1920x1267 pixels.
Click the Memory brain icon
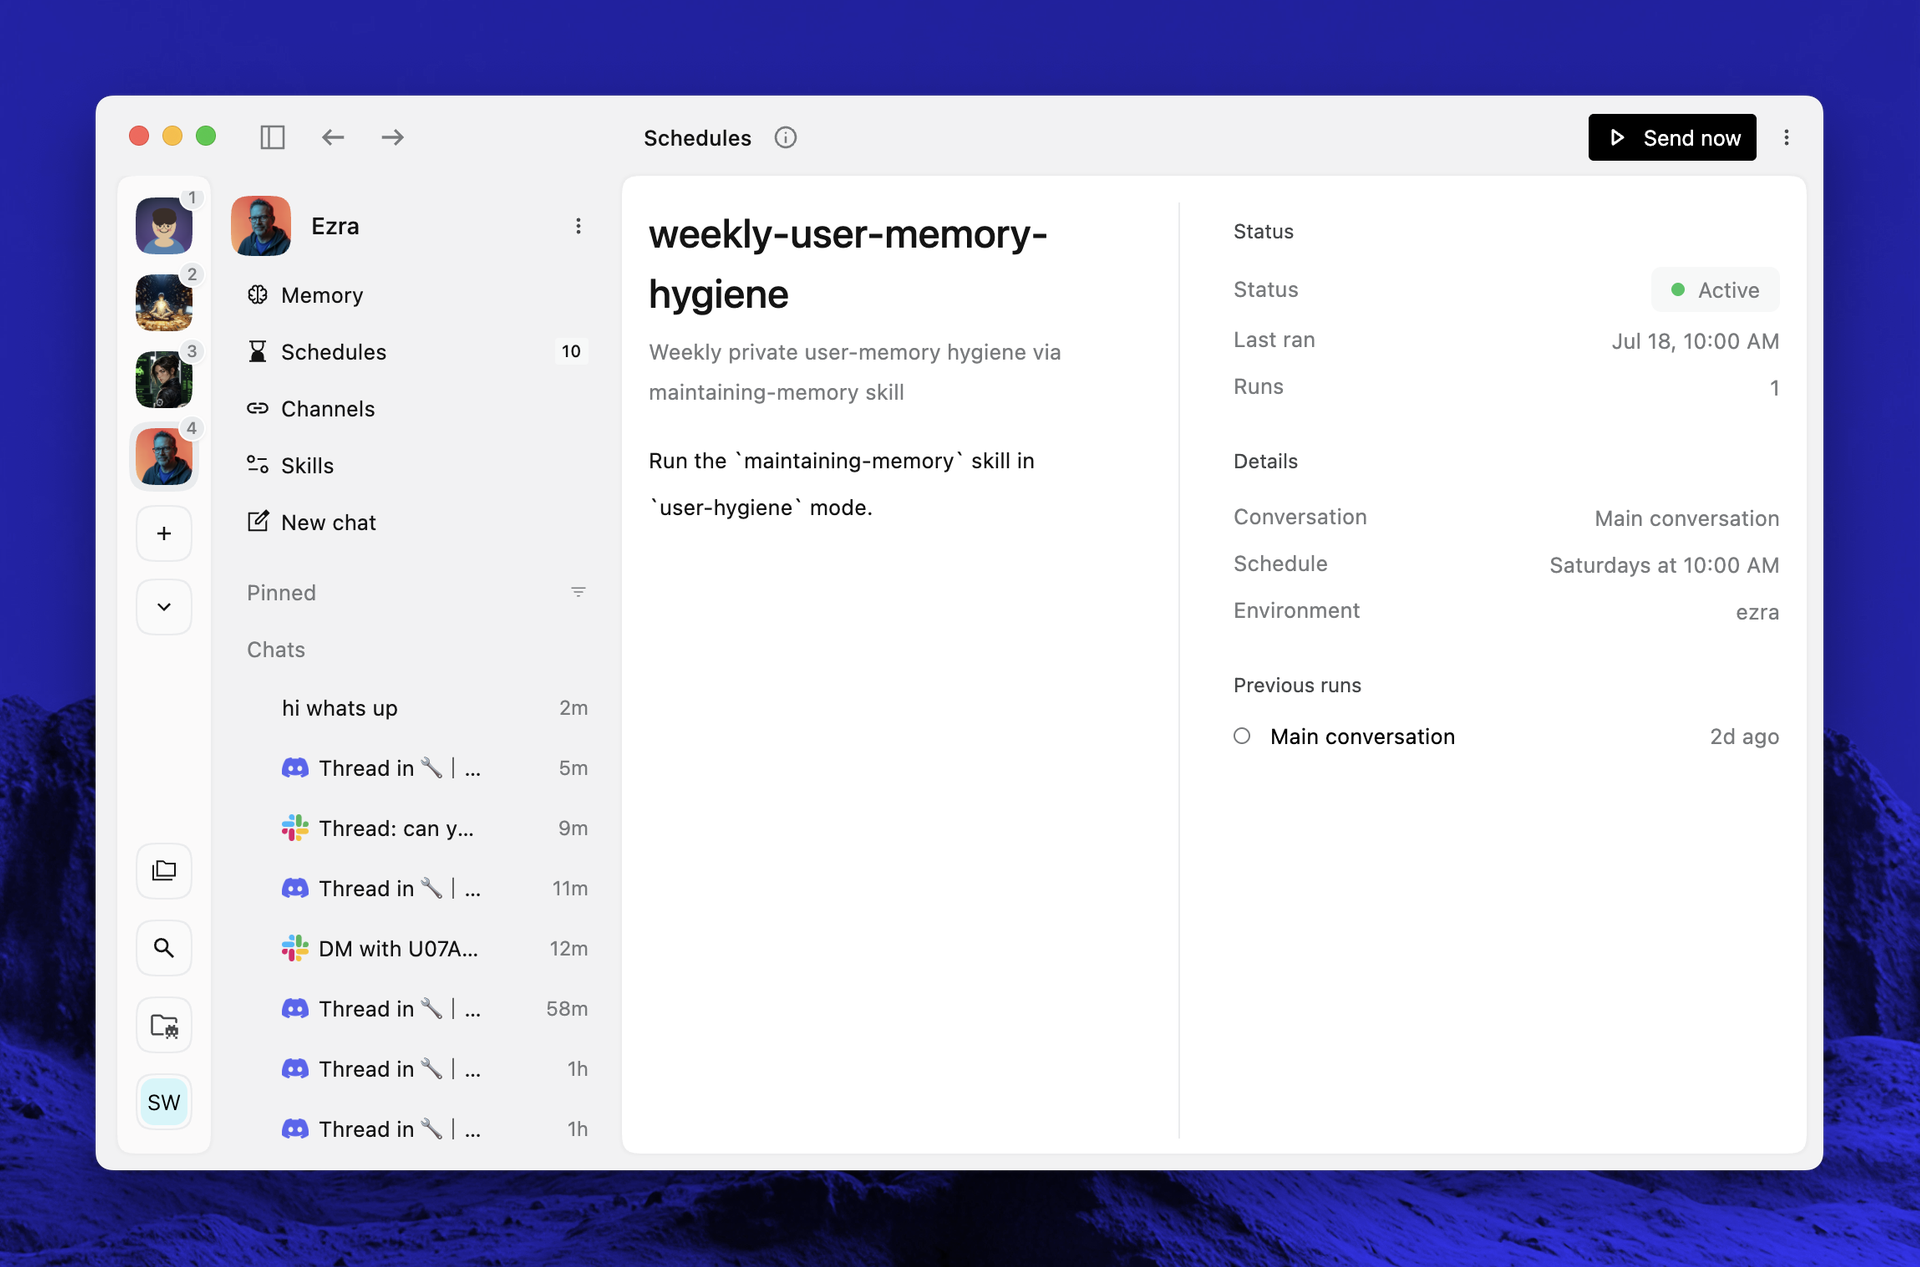click(x=258, y=295)
